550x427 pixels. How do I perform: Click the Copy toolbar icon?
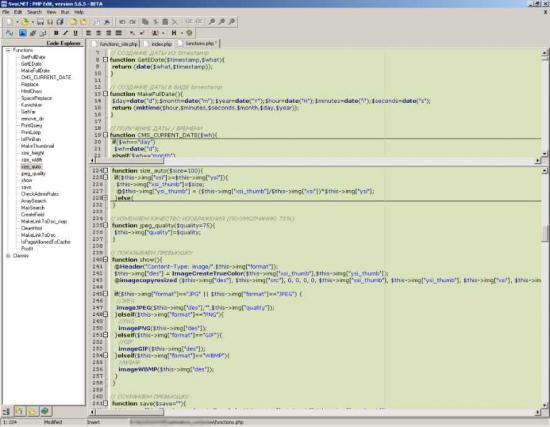point(145,22)
